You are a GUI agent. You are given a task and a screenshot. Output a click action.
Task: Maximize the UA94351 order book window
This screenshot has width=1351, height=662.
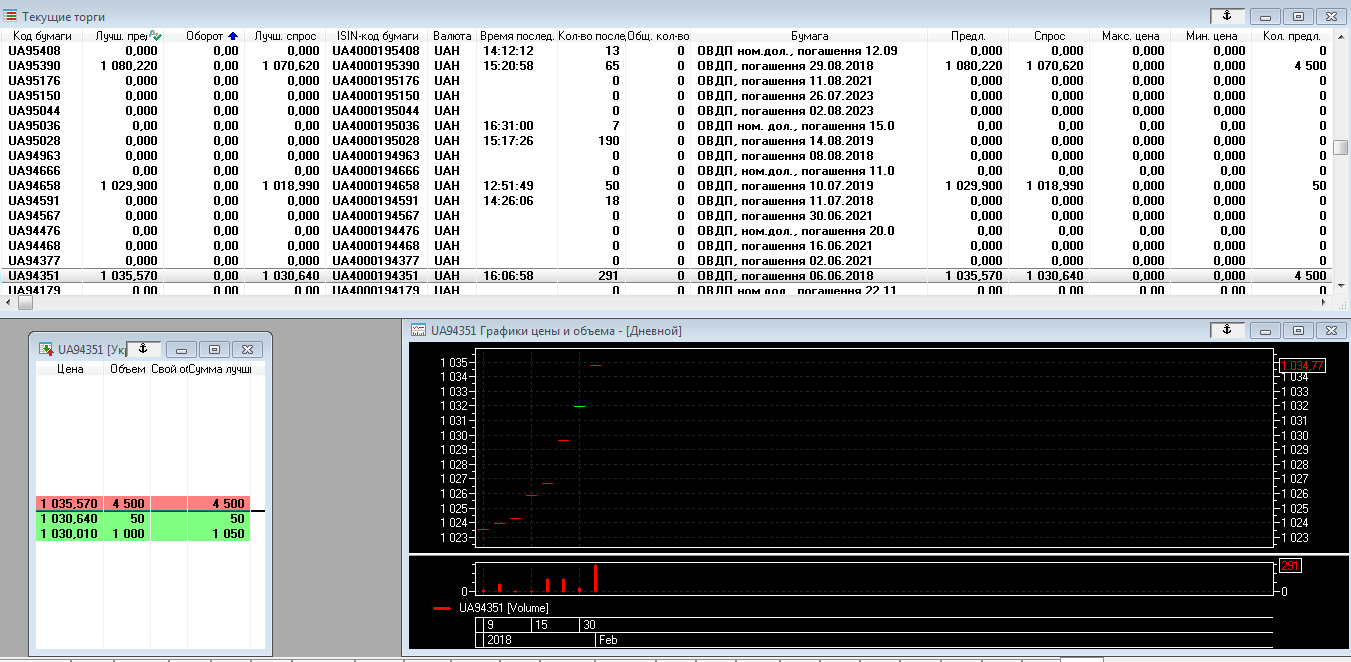[x=213, y=349]
